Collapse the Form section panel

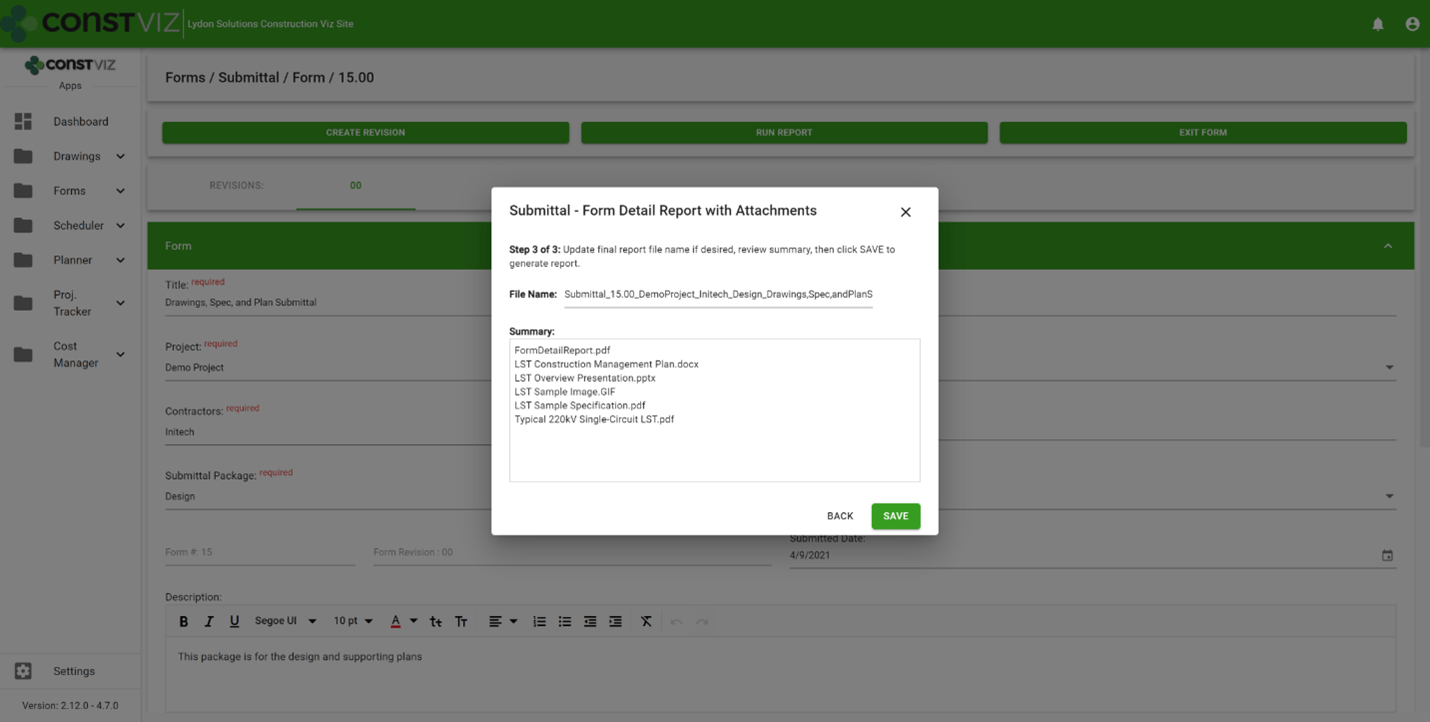(1387, 246)
